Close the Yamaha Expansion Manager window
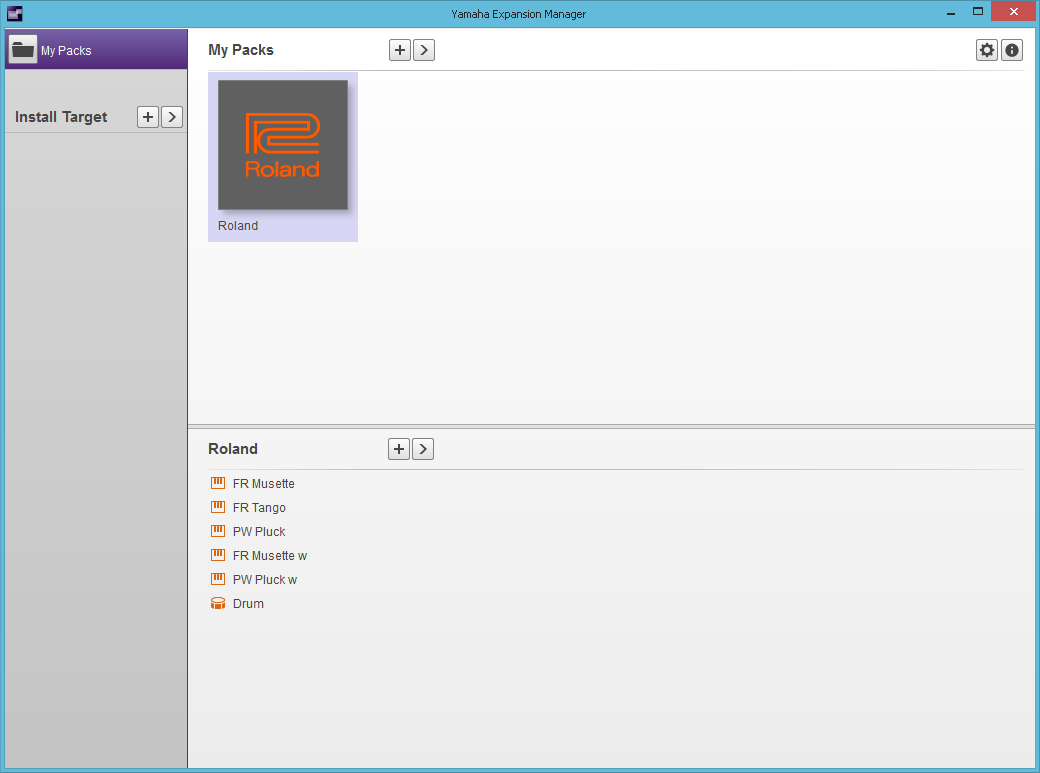1040x773 pixels. [x=1013, y=11]
